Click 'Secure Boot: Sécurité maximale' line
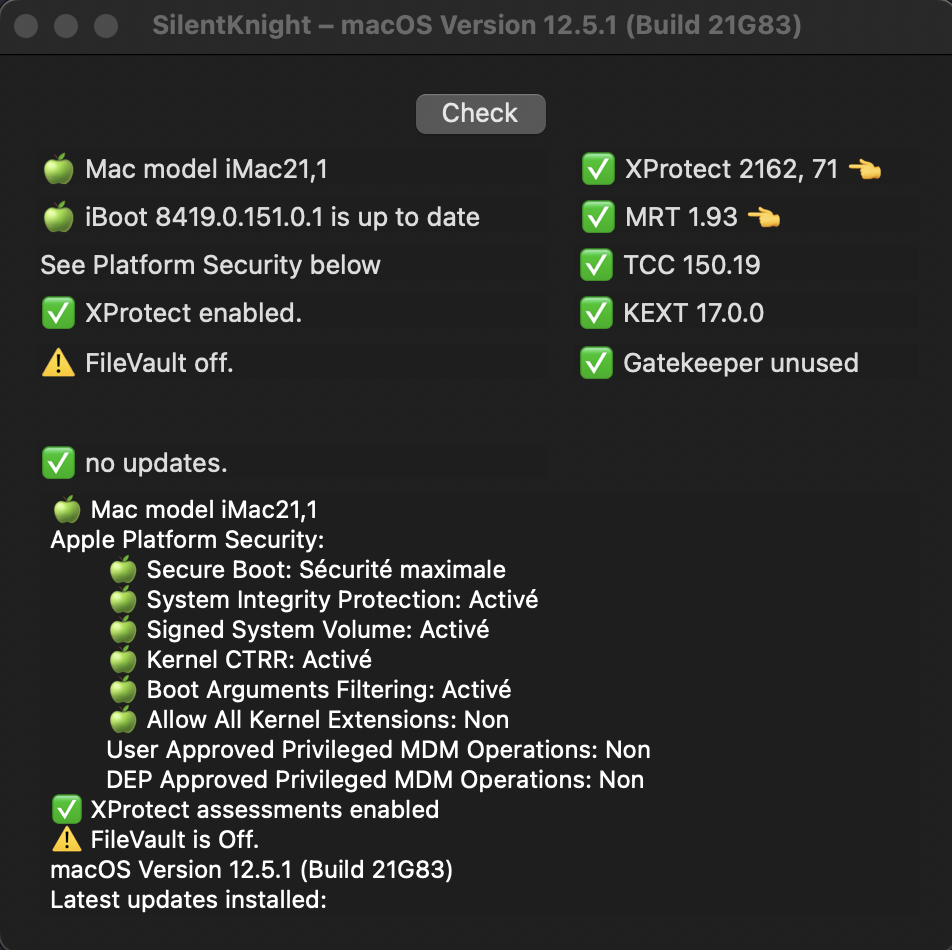Image resolution: width=952 pixels, height=950 pixels. [326, 569]
